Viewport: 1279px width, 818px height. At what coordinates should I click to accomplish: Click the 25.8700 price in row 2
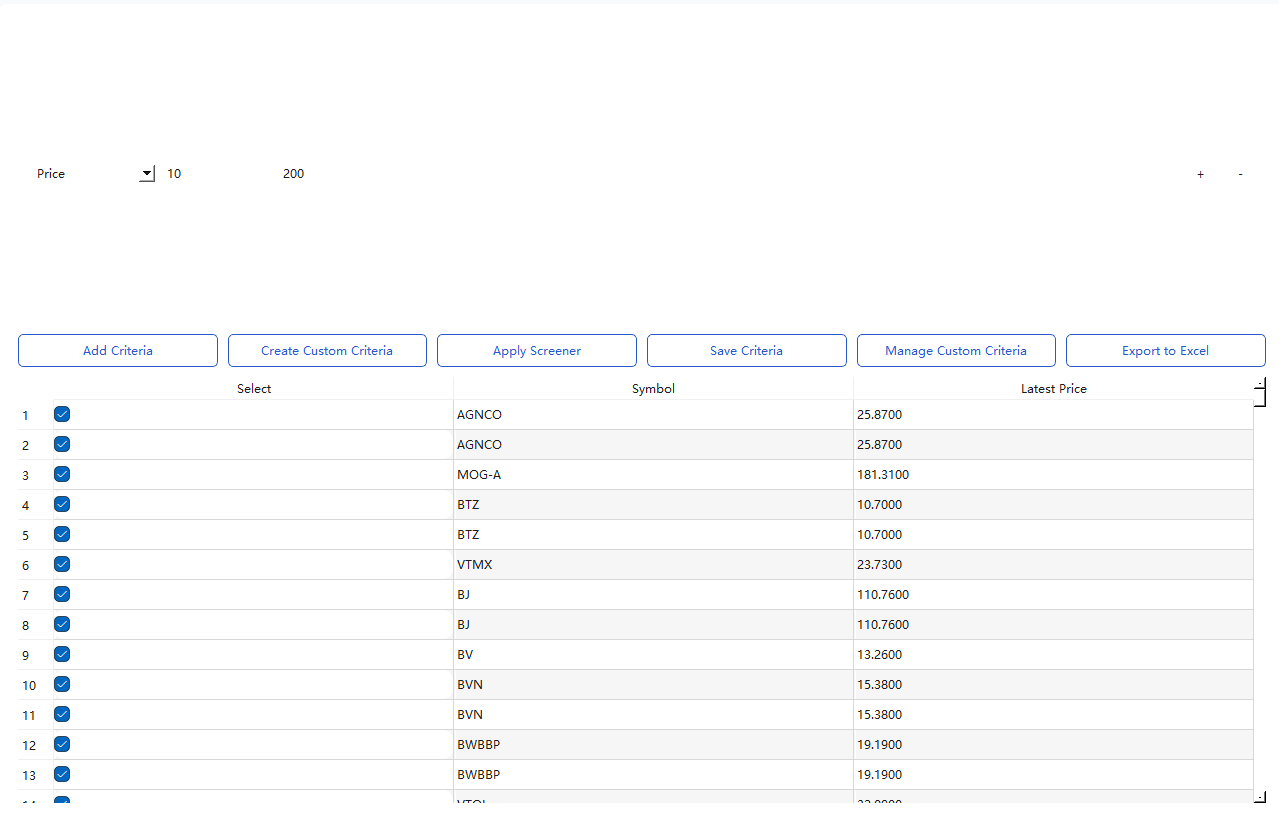1053,445
